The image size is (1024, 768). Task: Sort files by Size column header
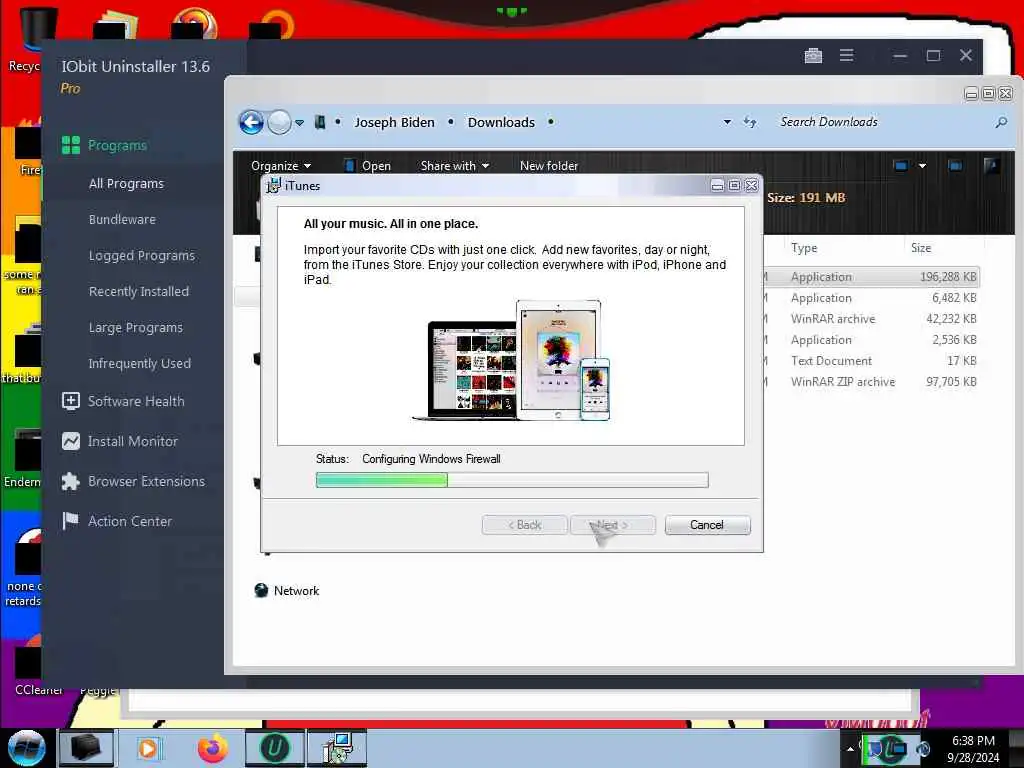click(921, 248)
